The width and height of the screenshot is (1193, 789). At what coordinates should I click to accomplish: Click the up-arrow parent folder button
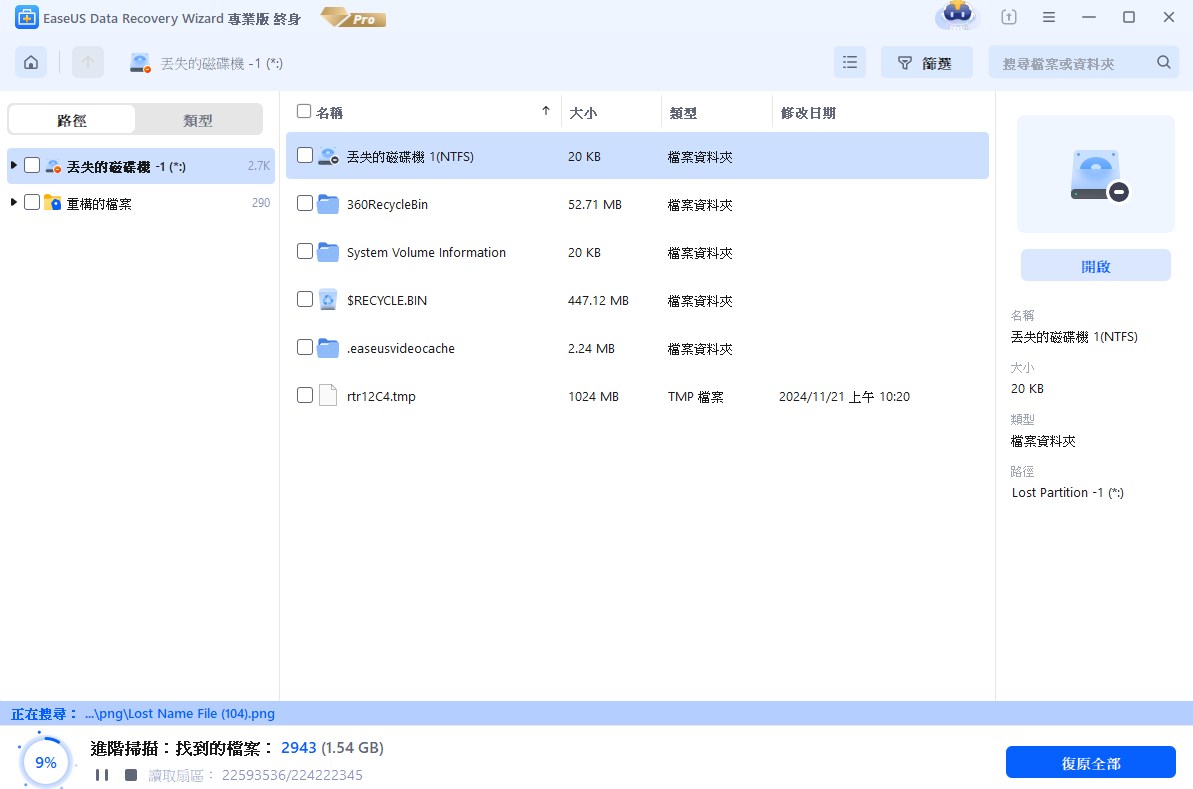click(x=88, y=62)
